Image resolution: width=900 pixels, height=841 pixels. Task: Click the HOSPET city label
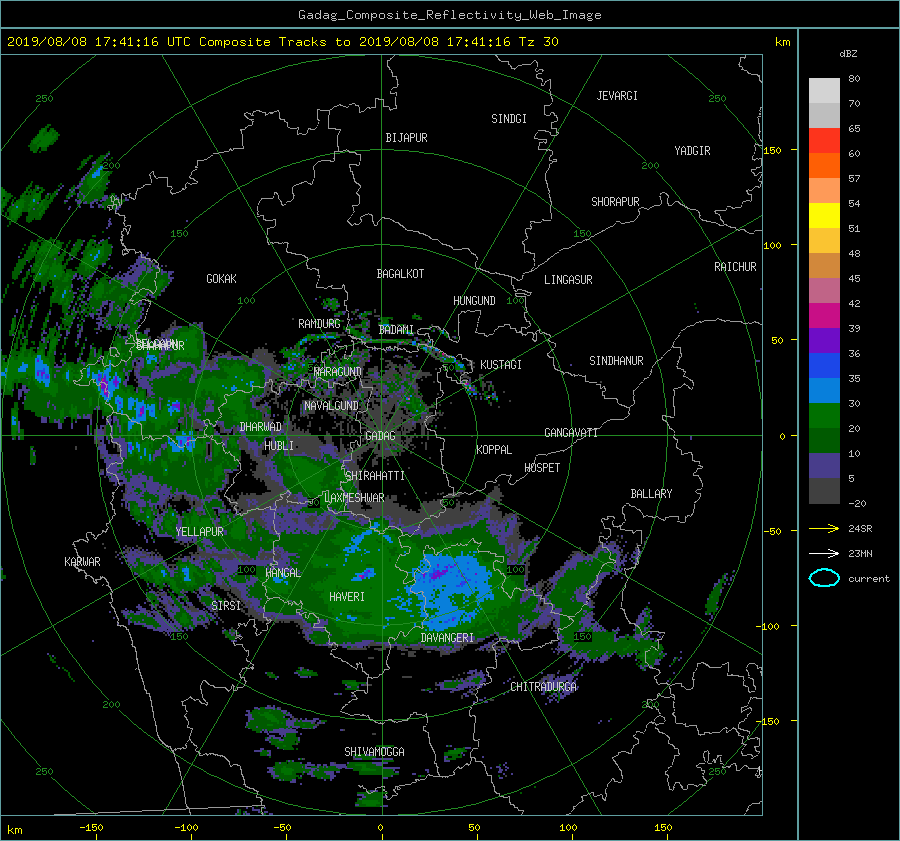click(542, 468)
